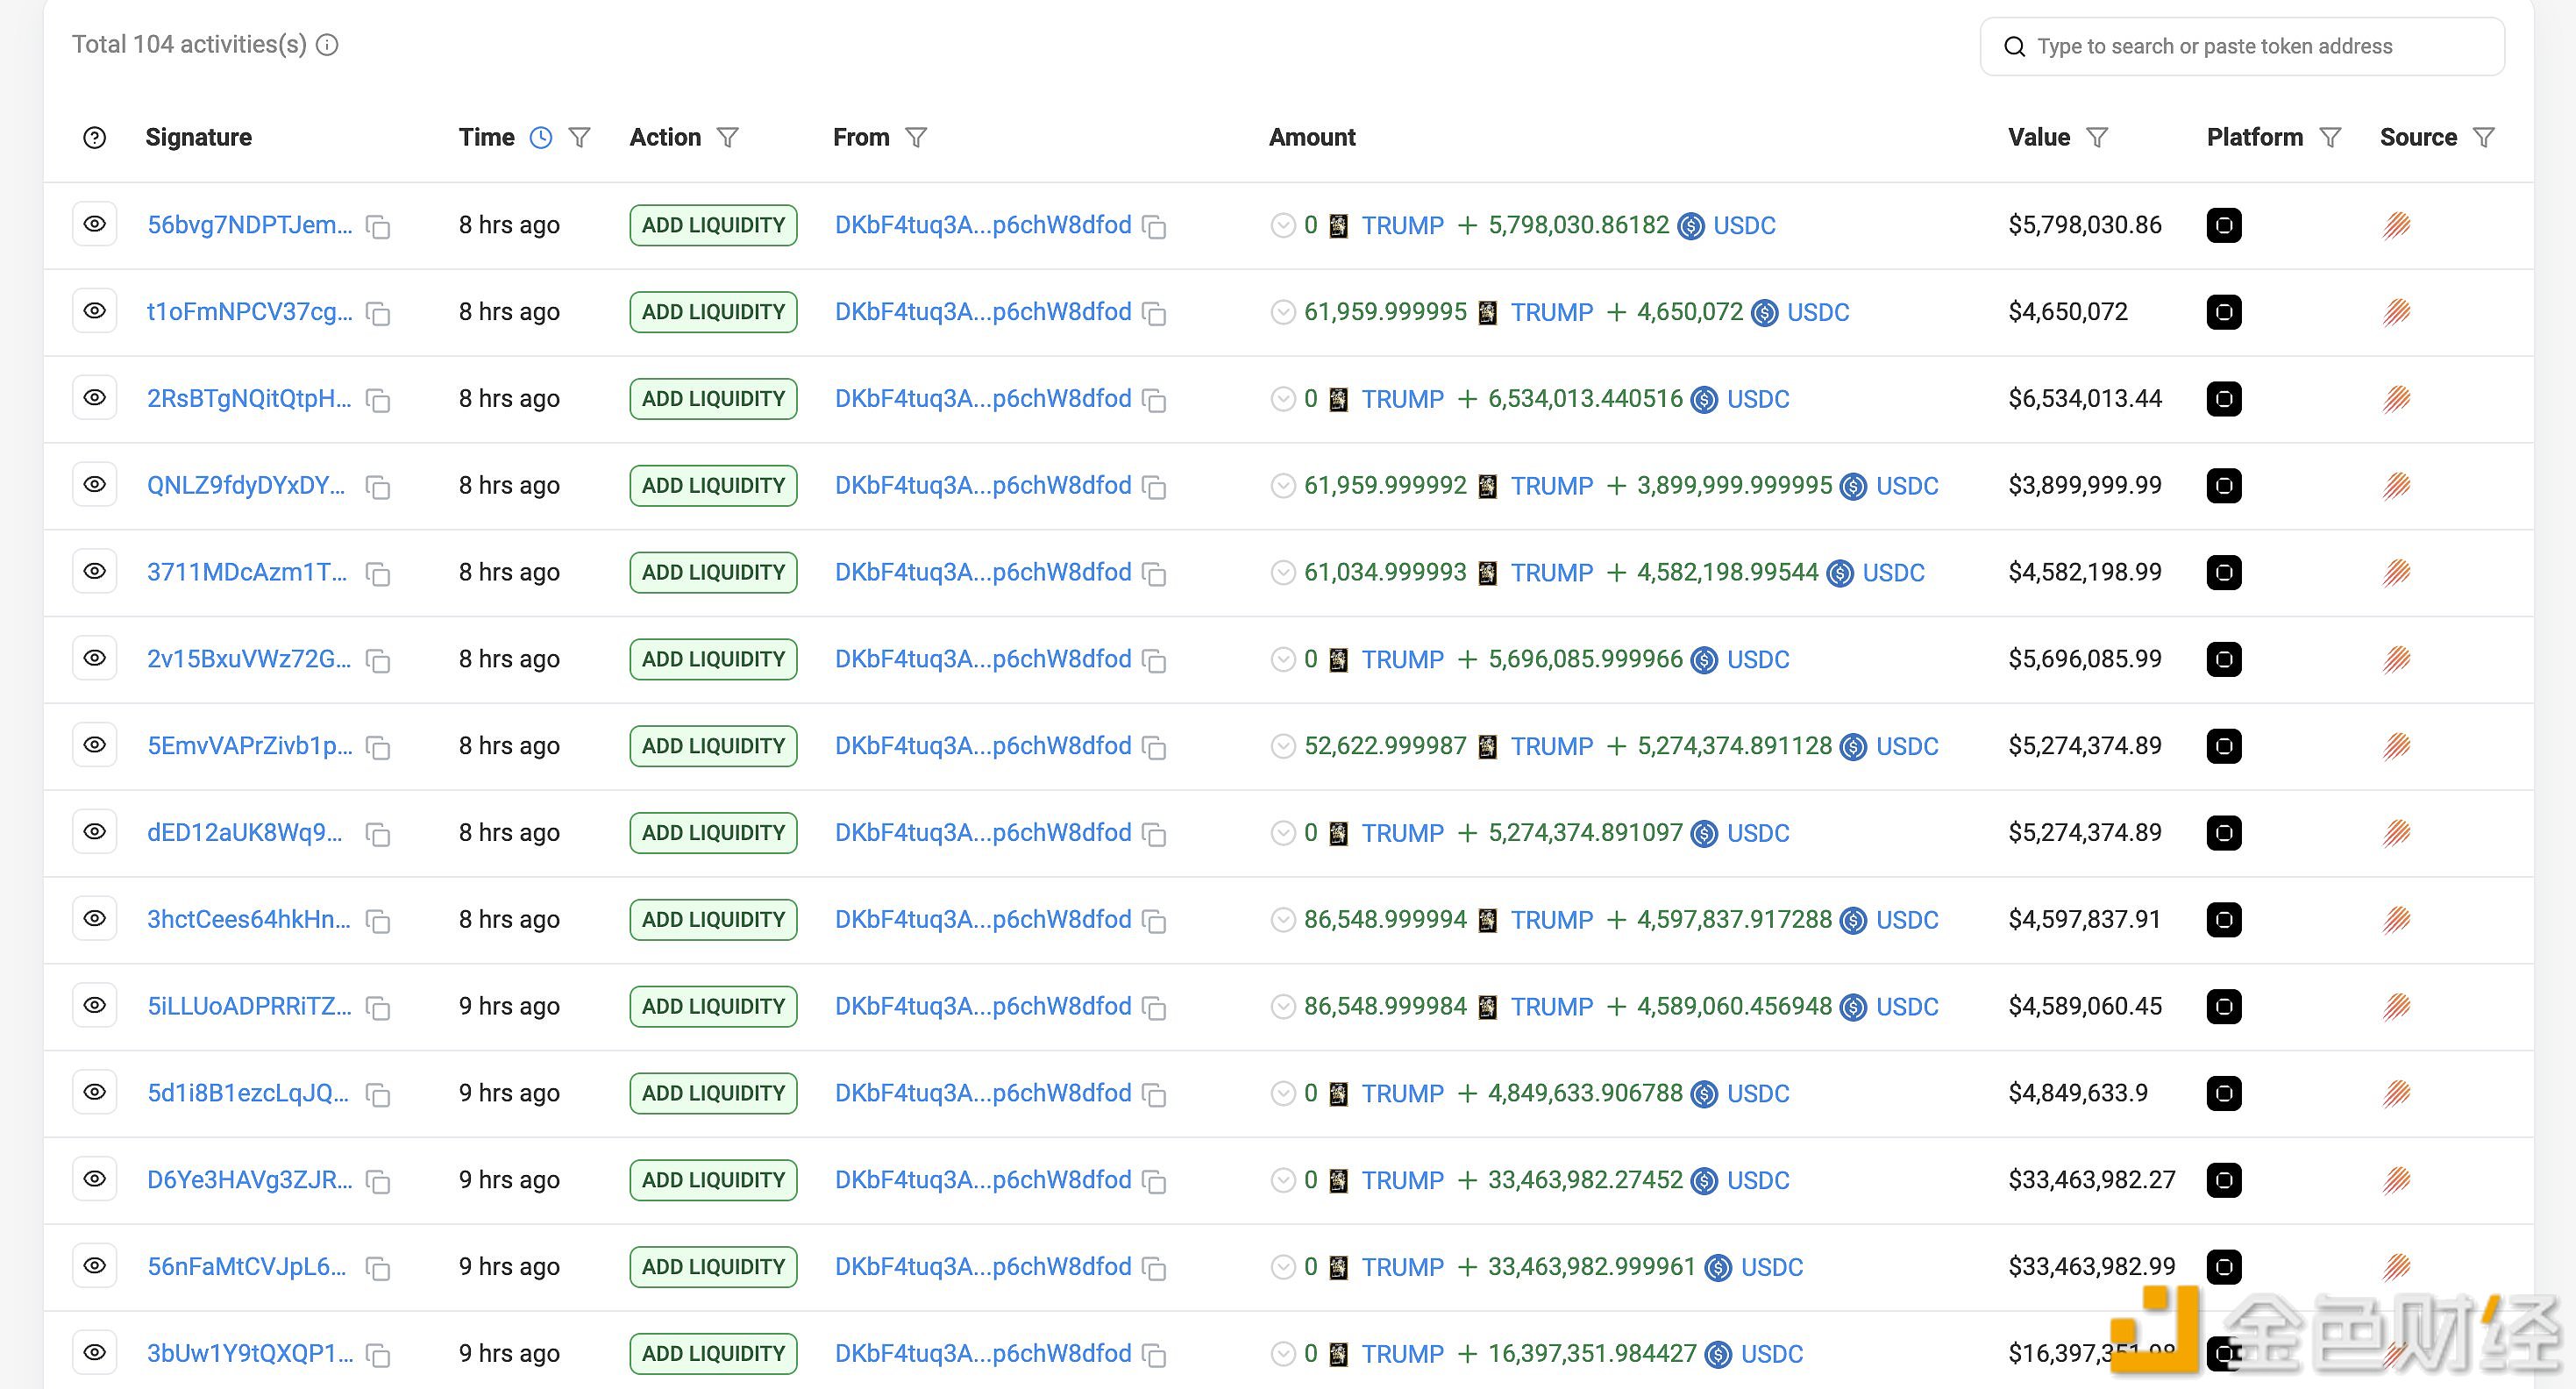Image resolution: width=2576 pixels, height=1389 pixels.
Task: Click the source icon in the t1oFmNPCV37cg row
Action: tap(2396, 312)
